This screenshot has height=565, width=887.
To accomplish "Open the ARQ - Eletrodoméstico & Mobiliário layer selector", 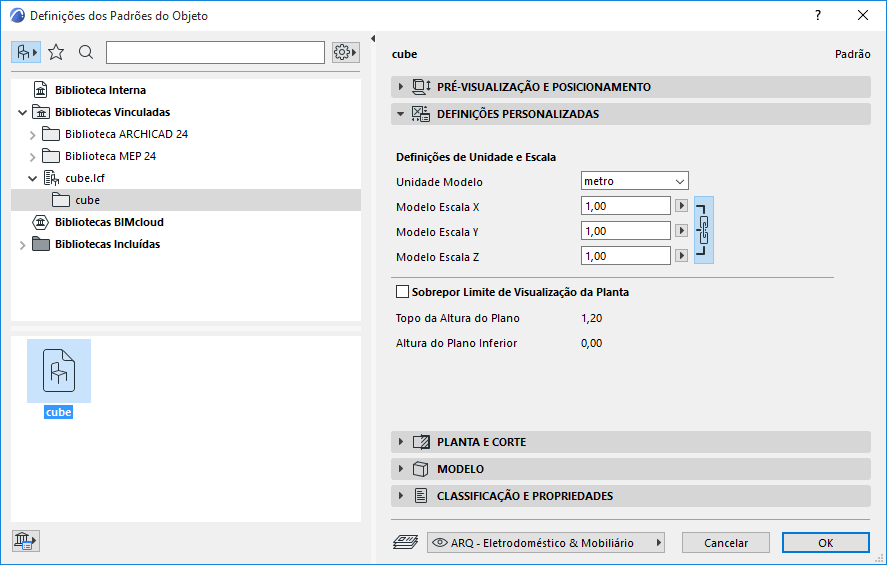I will point(546,543).
